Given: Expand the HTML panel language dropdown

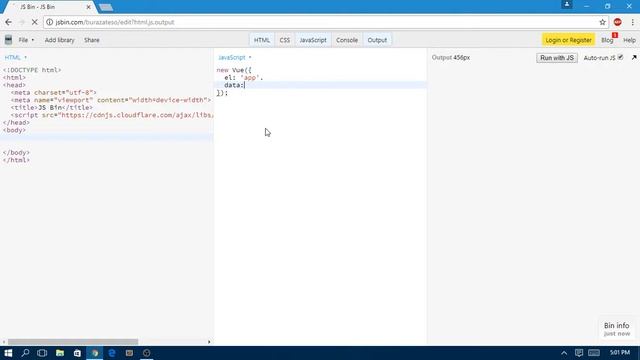Looking at the screenshot, I should 16,58.
